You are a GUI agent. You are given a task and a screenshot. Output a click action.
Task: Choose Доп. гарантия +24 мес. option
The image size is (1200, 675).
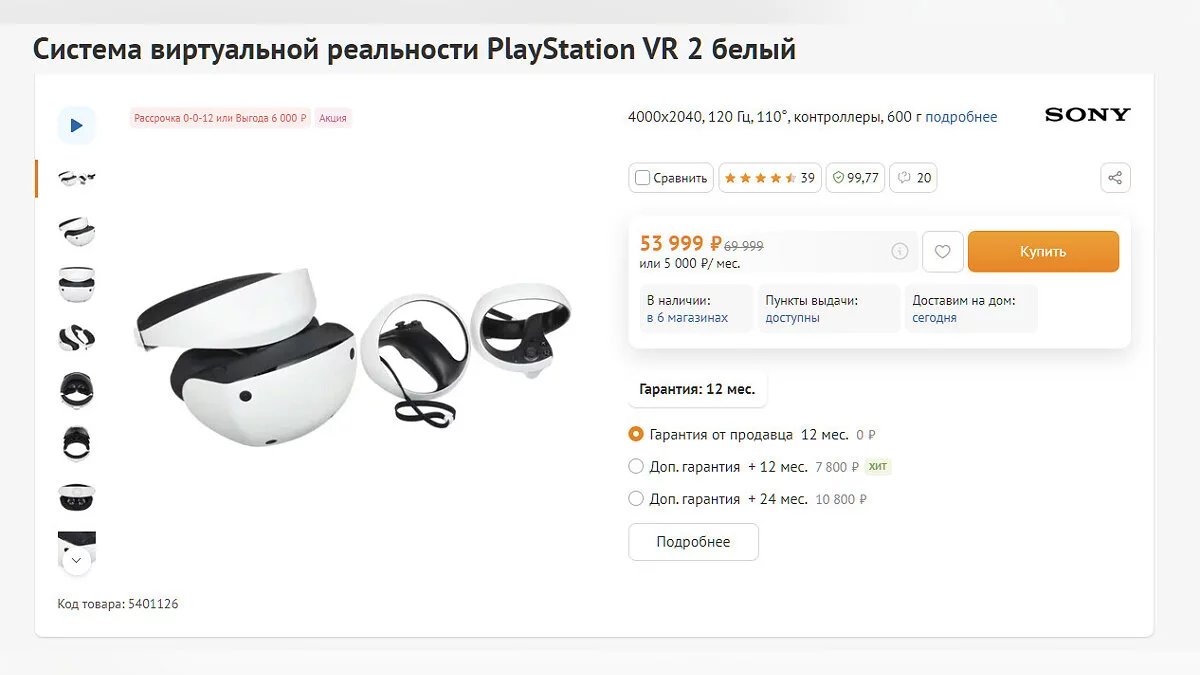[x=636, y=499]
